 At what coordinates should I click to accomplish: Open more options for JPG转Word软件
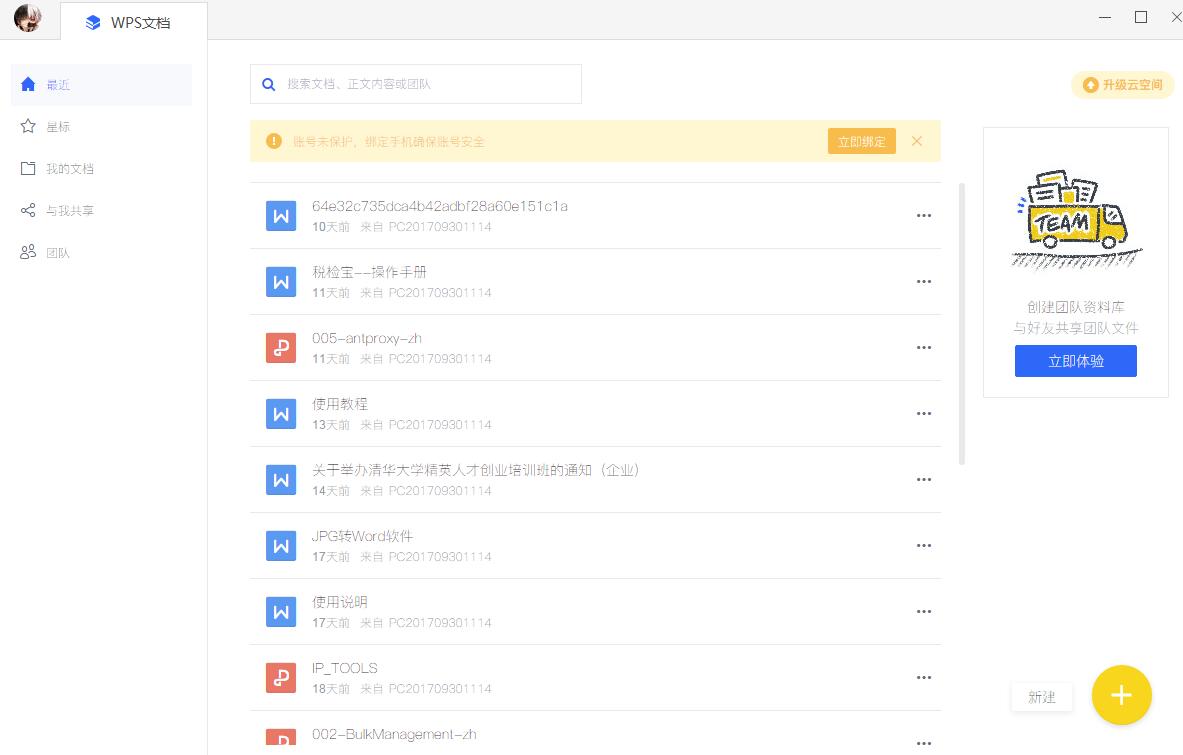(x=923, y=546)
